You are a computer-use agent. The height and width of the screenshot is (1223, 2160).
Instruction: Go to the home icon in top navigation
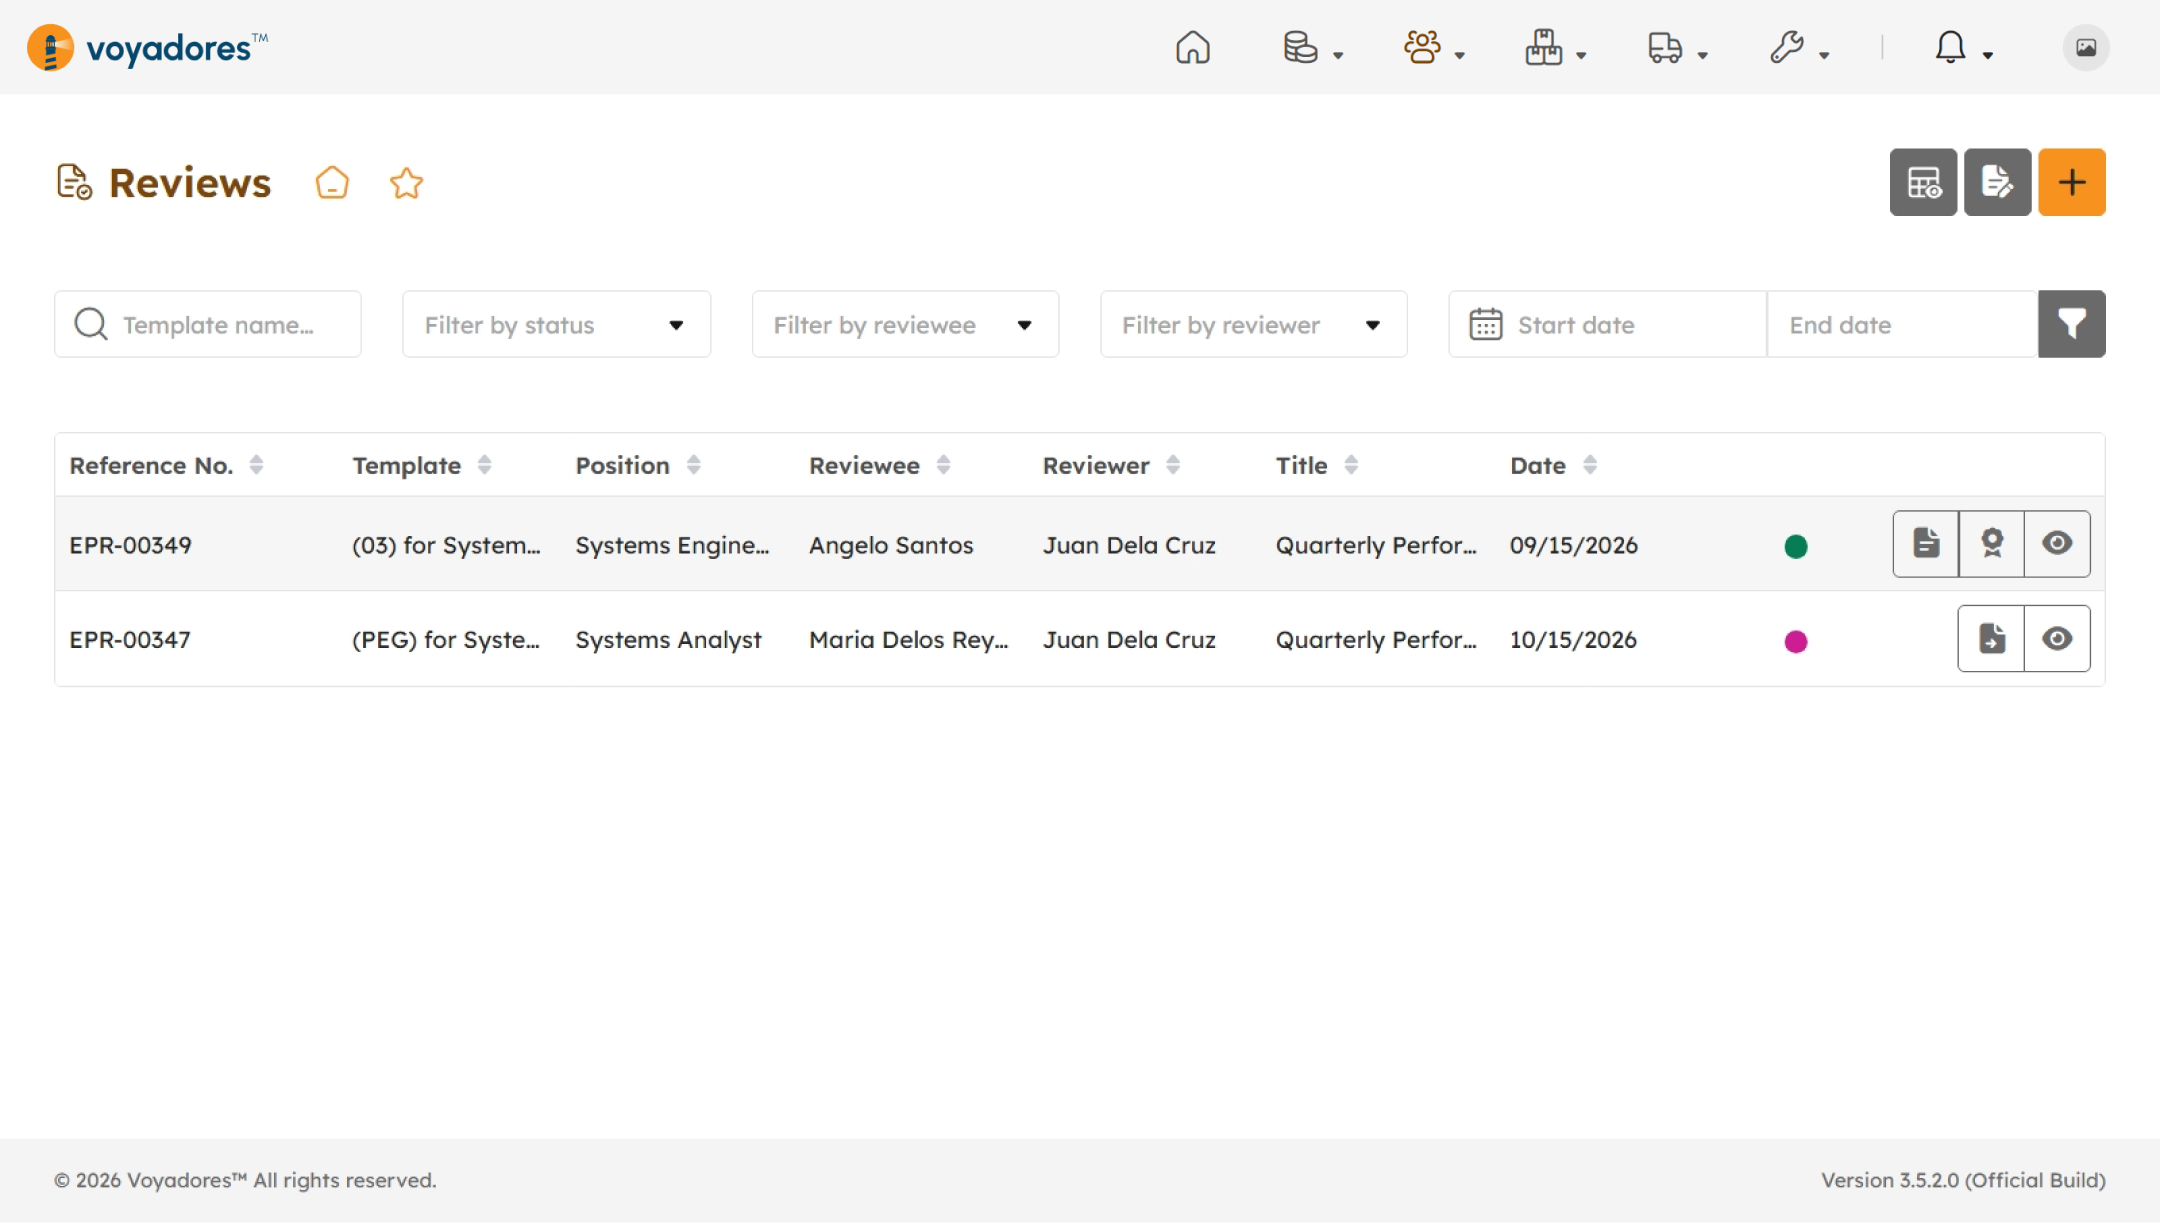1193,47
